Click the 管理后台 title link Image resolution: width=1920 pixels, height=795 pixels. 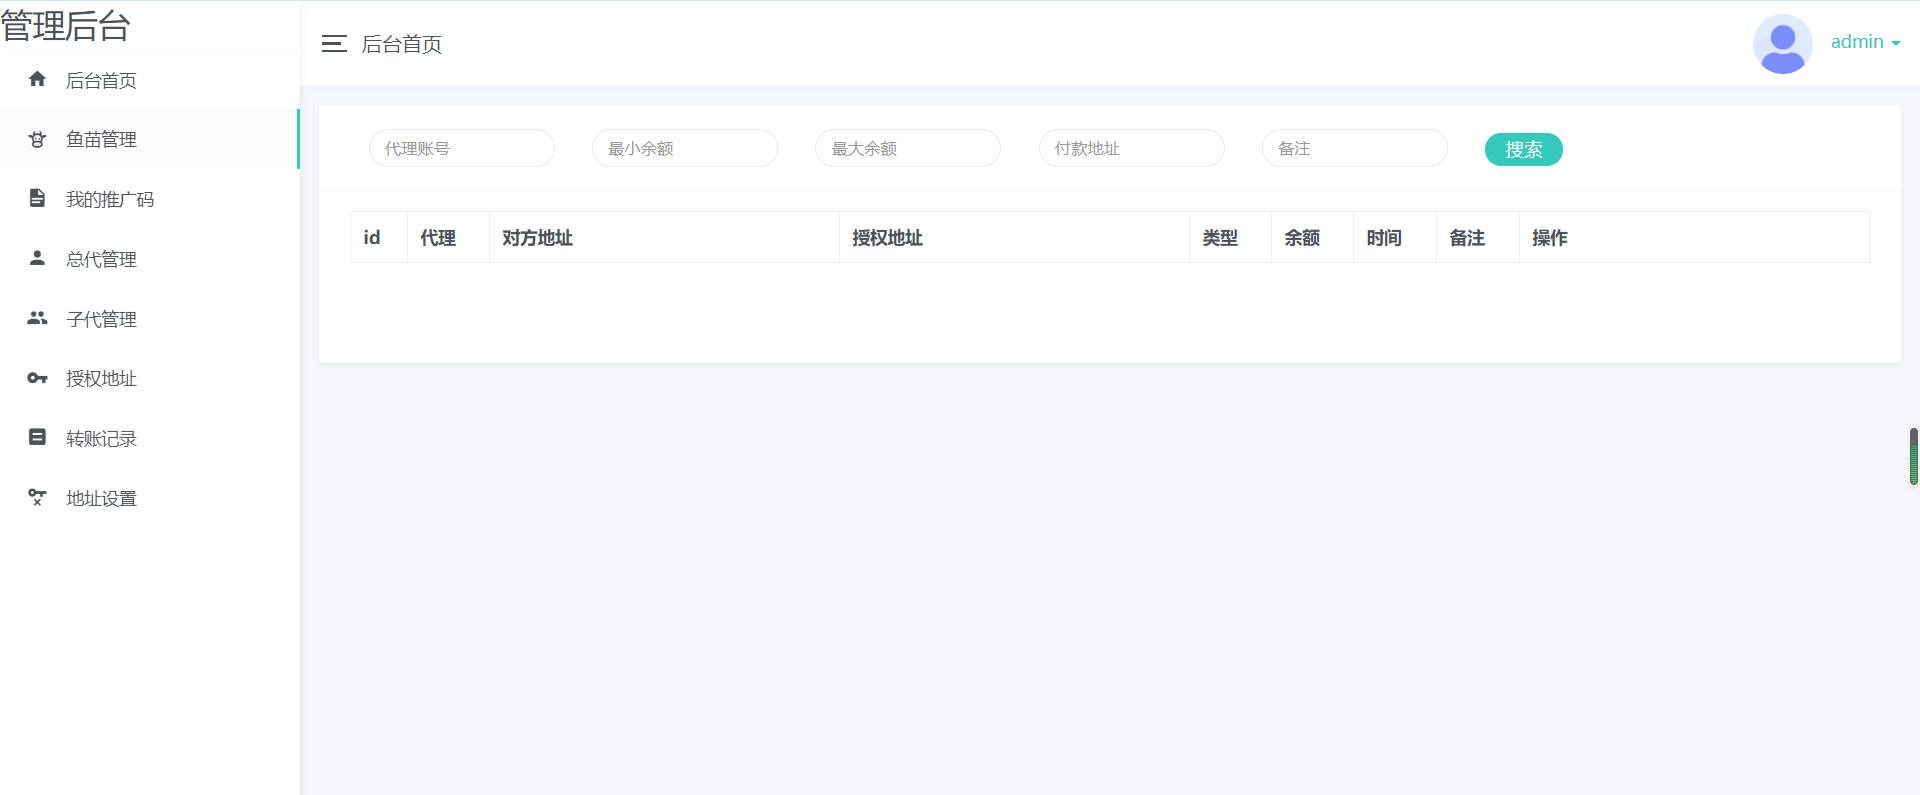[x=66, y=26]
